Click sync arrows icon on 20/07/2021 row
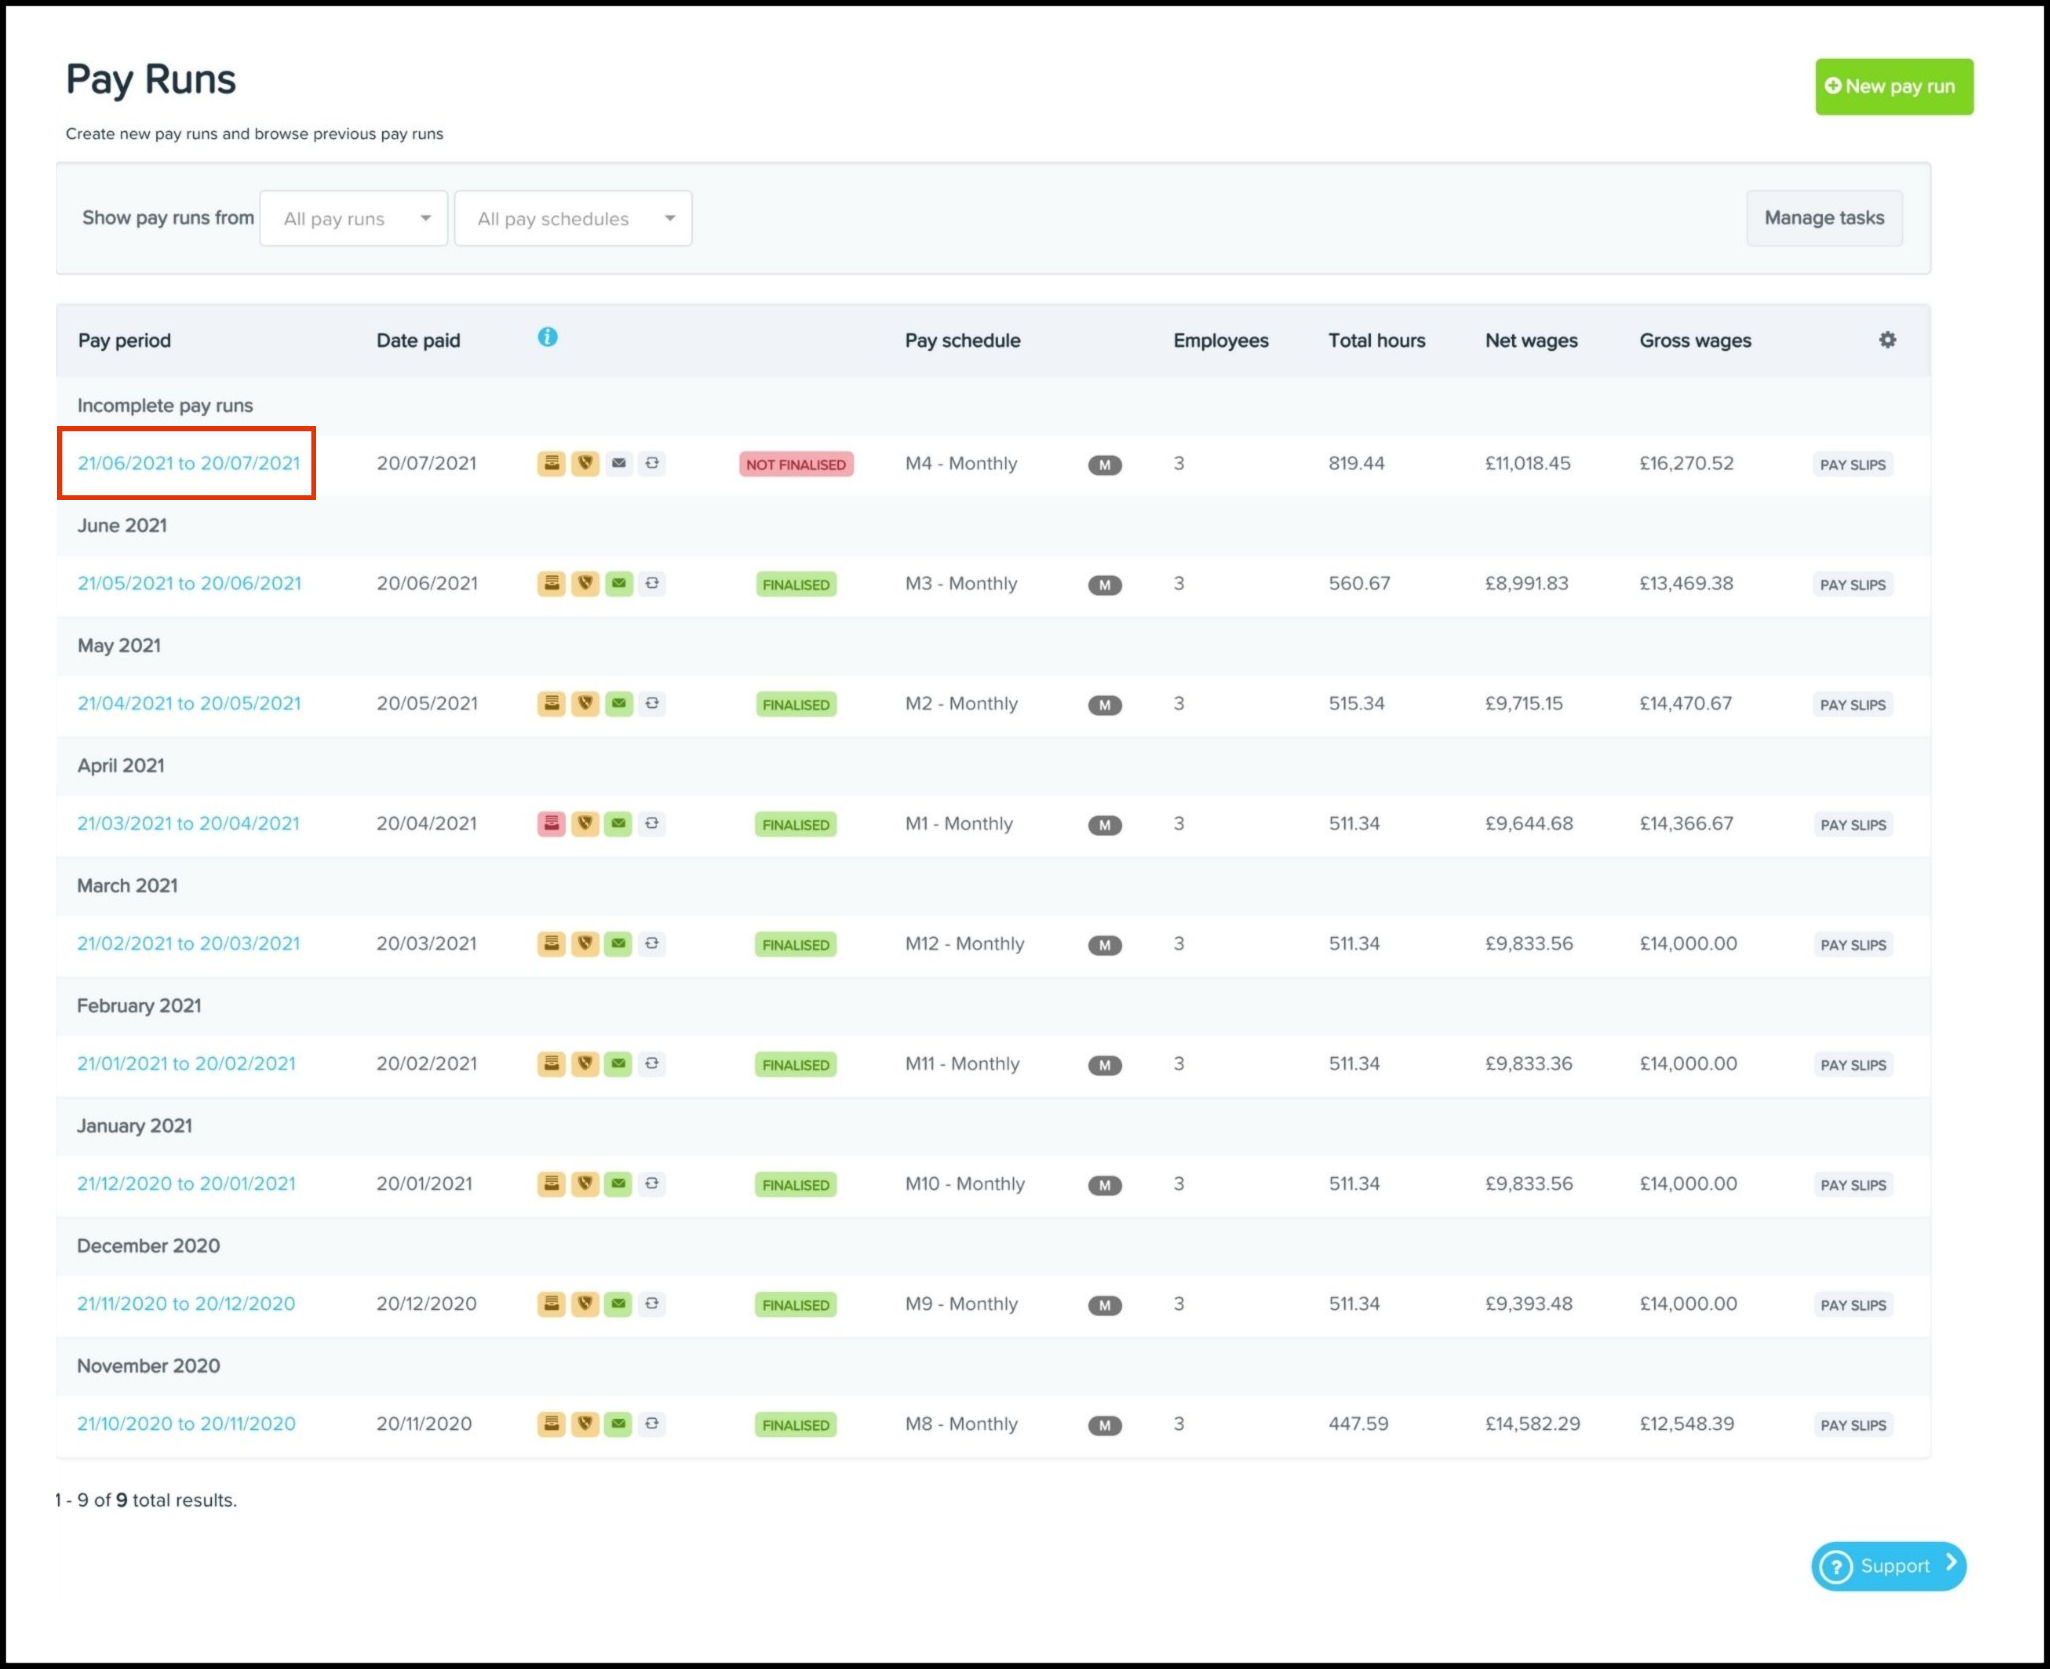 tap(652, 463)
